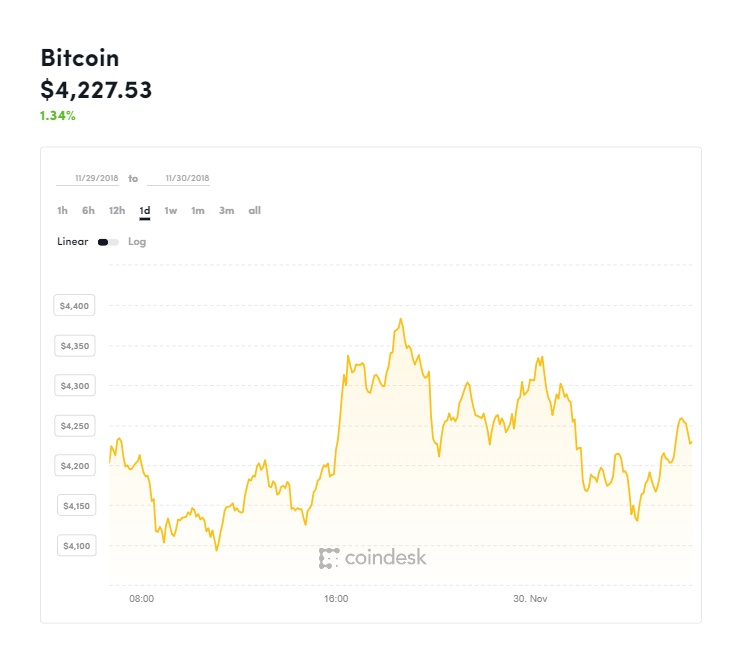742x664 pixels.
Task: View the all-time price range
Action: (255, 211)
